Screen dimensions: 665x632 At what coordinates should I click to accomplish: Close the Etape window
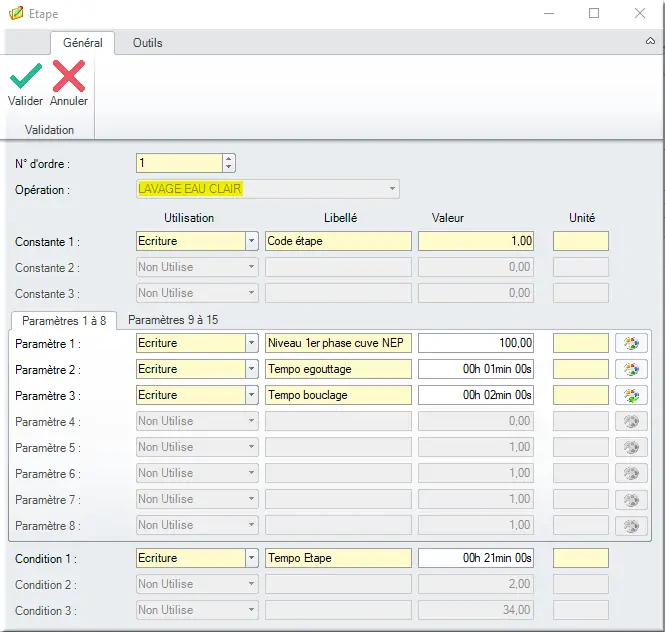coord(640,13)
